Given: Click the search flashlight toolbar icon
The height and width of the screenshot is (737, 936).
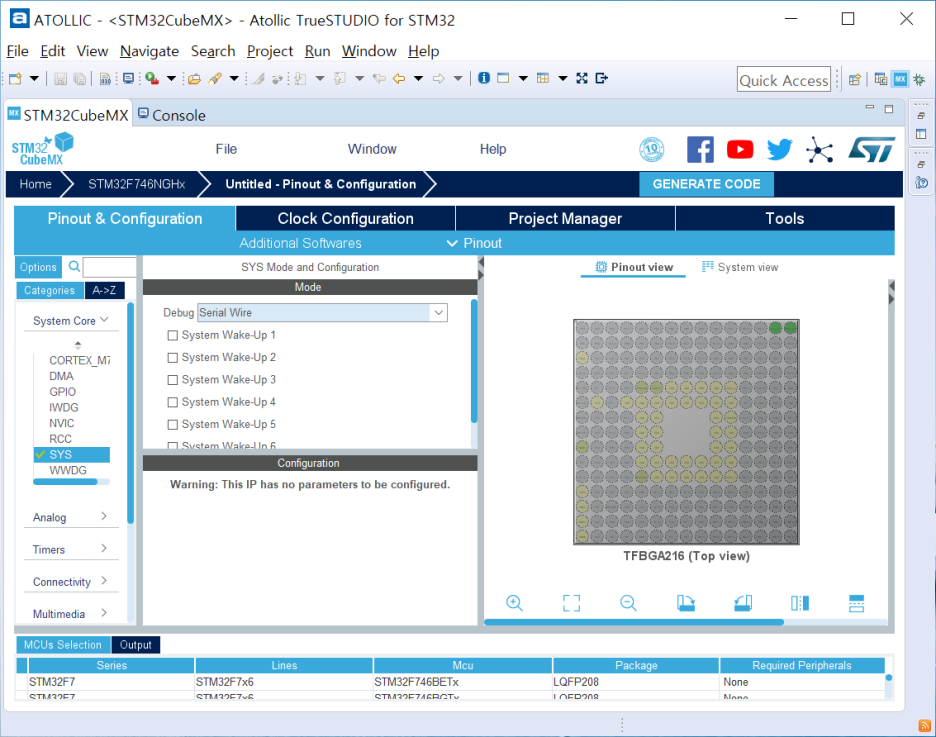Looking at the screenshot, I should [215, 78].
